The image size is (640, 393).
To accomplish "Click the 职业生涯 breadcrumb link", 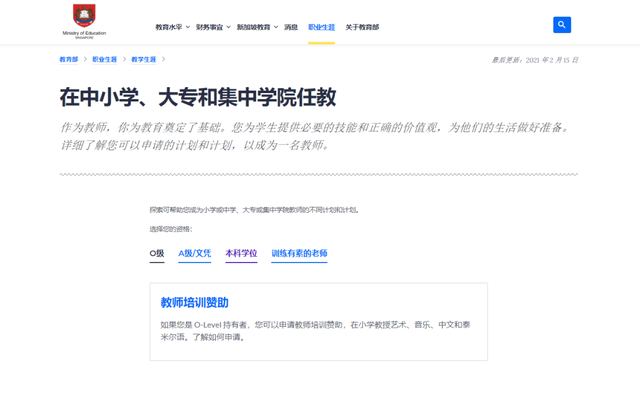I will (104, 59).
